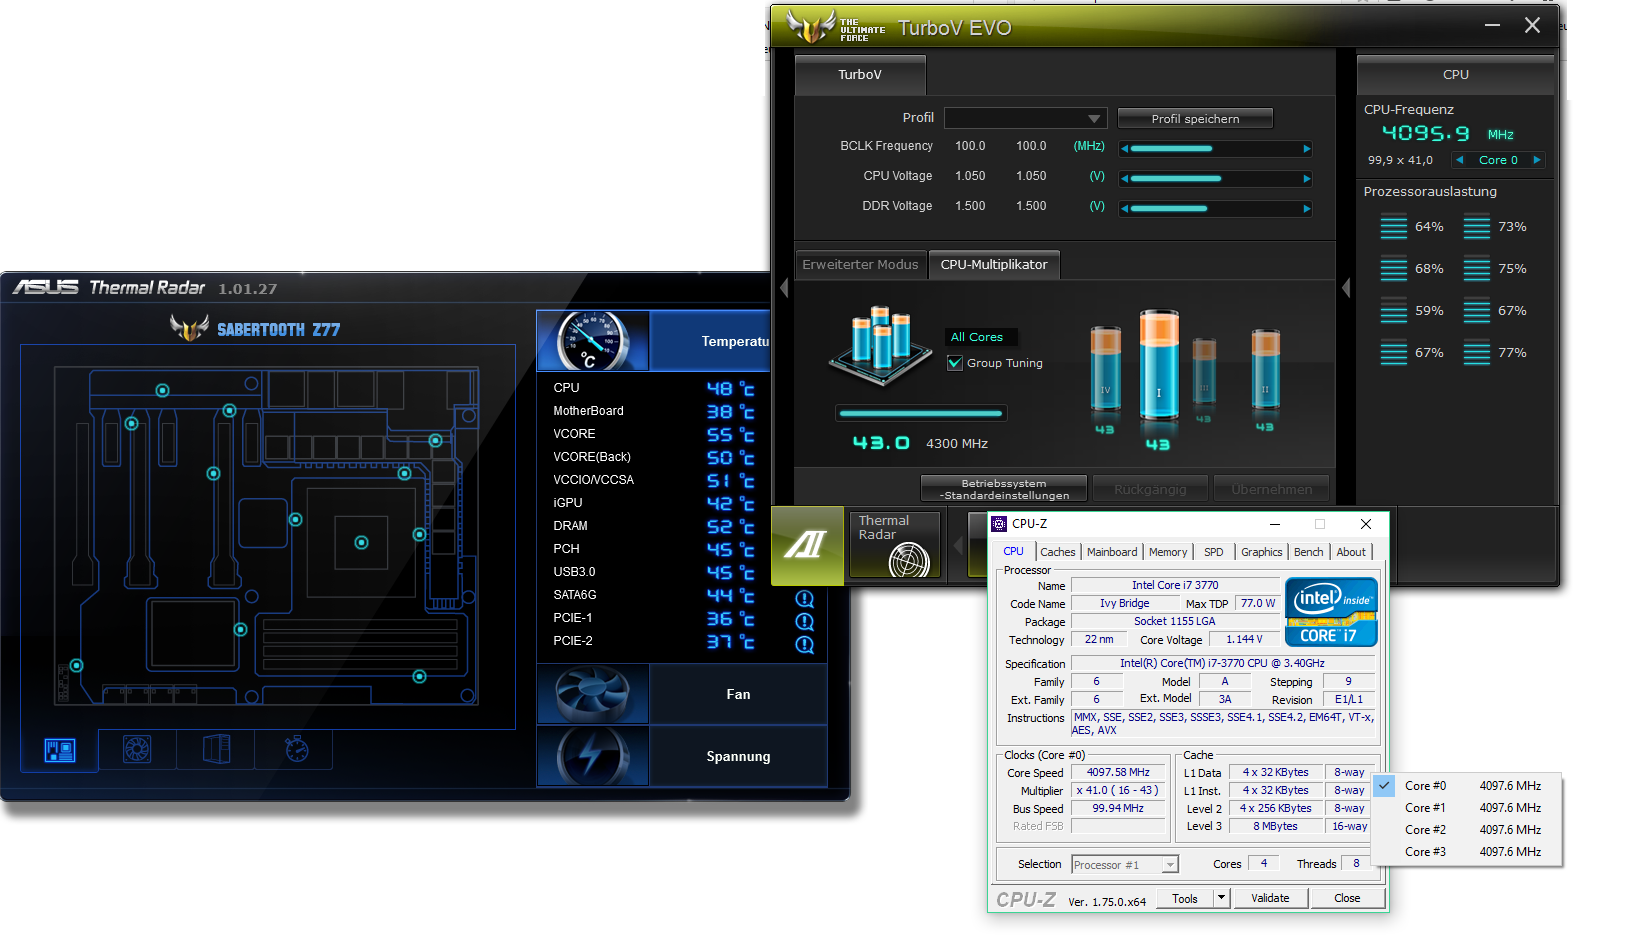Select the core II battery

point(1265,370)
